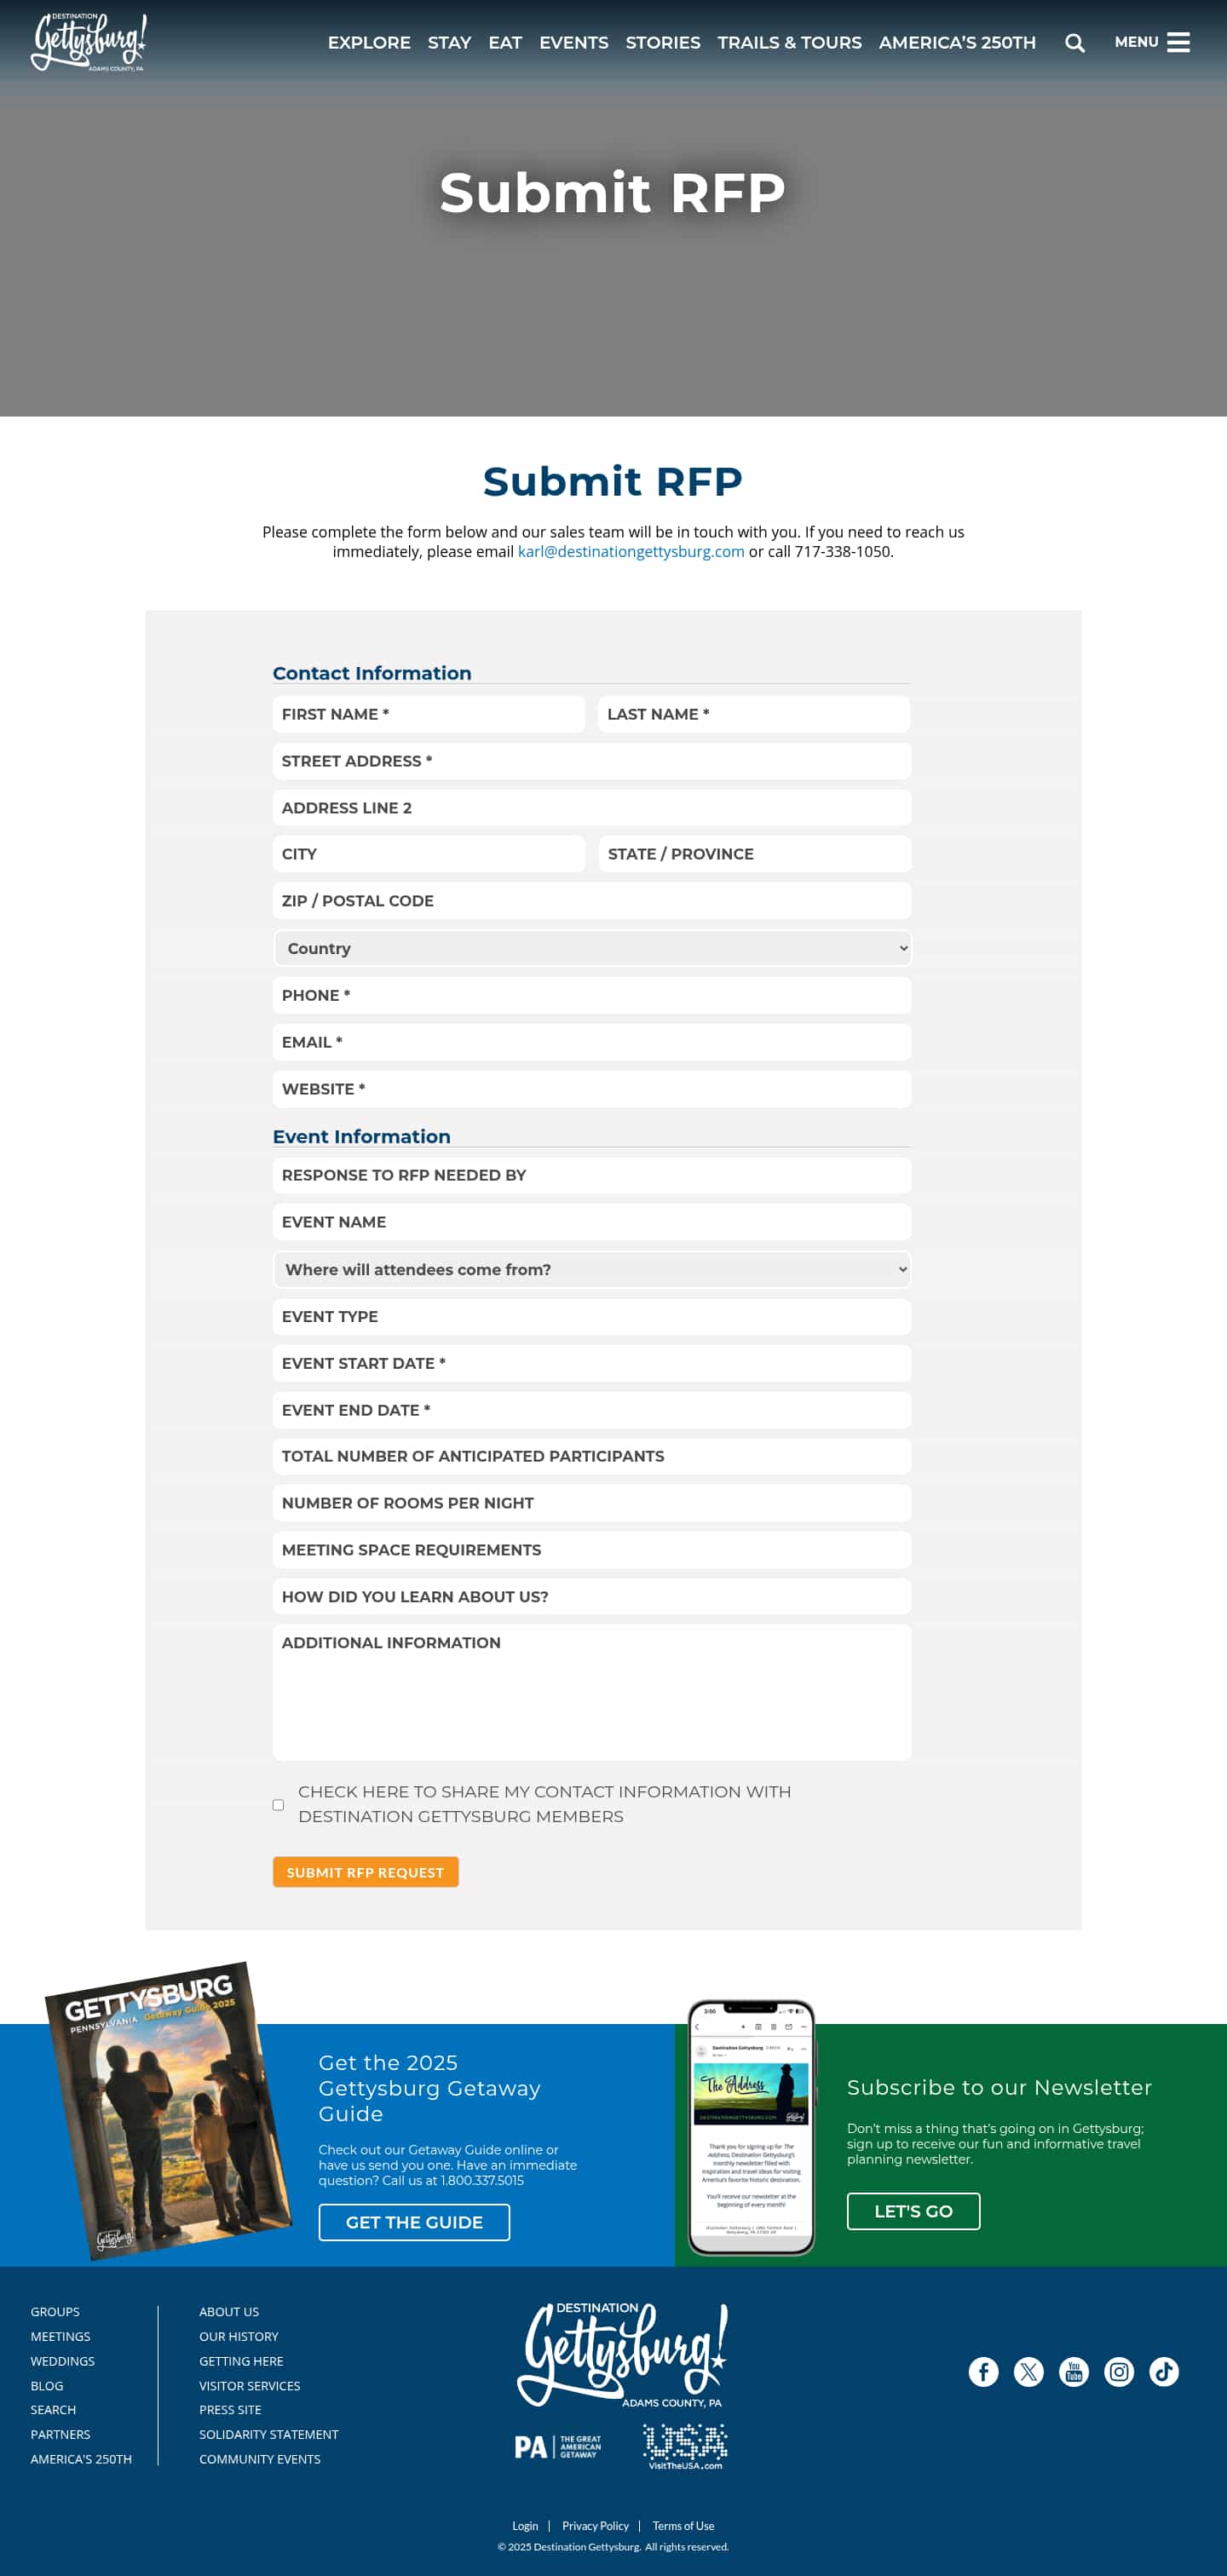Viewport: 1227px width, 2576px height.
Task: Email karl@destinationgettysburg.com link
Action: [630, 551]
